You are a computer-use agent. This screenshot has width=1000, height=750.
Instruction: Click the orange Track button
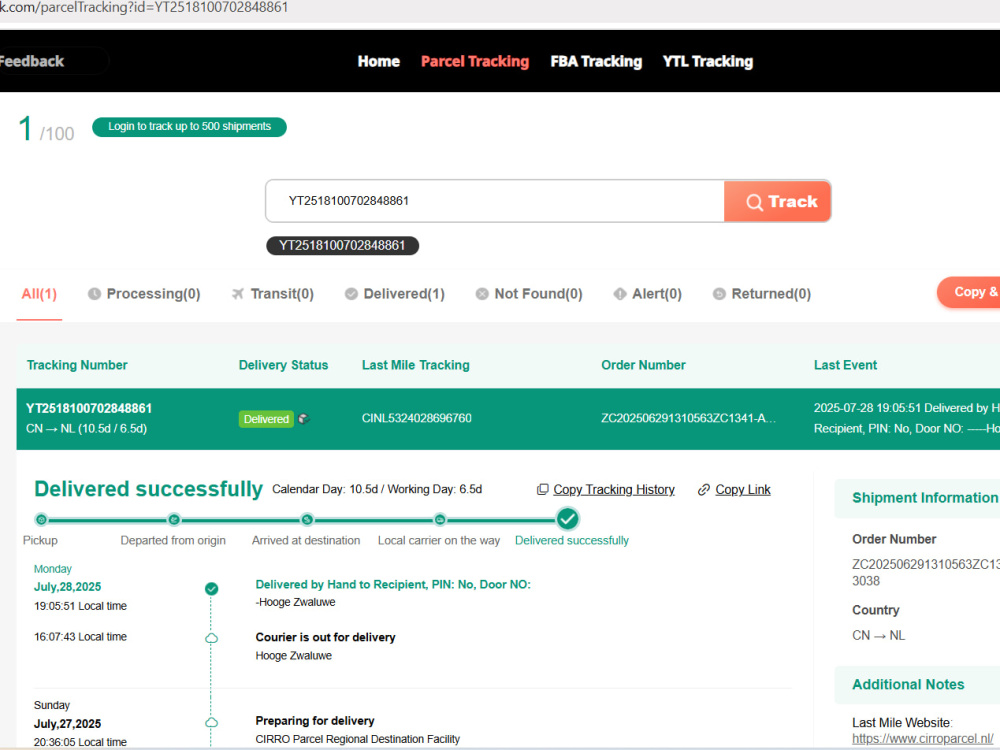click(x=777, y=202)
